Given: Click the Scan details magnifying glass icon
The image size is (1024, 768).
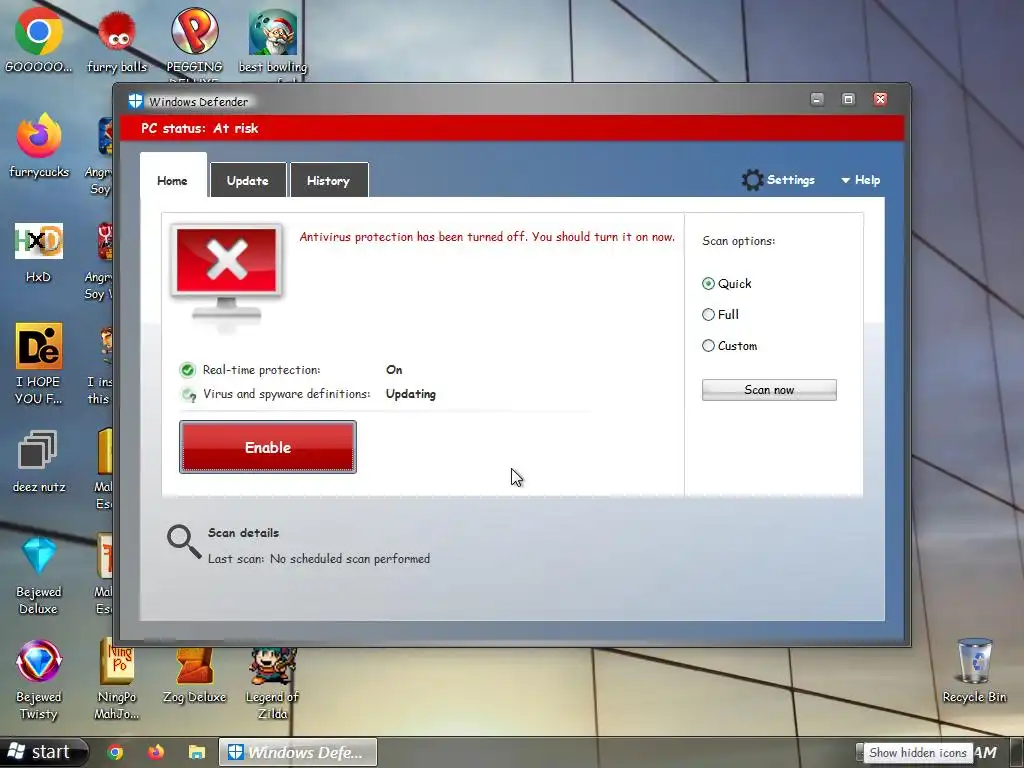Looking at the screenshot, I should (x=184, y=542).
